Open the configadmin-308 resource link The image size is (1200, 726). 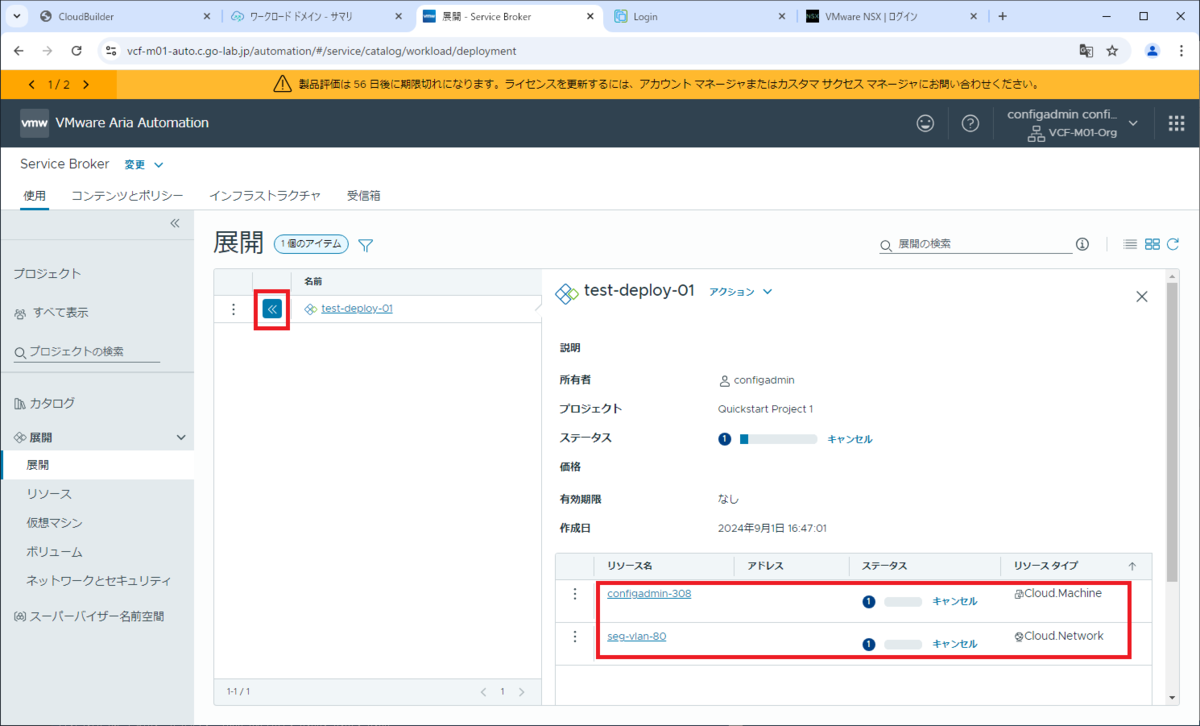[x=649, y=593]
